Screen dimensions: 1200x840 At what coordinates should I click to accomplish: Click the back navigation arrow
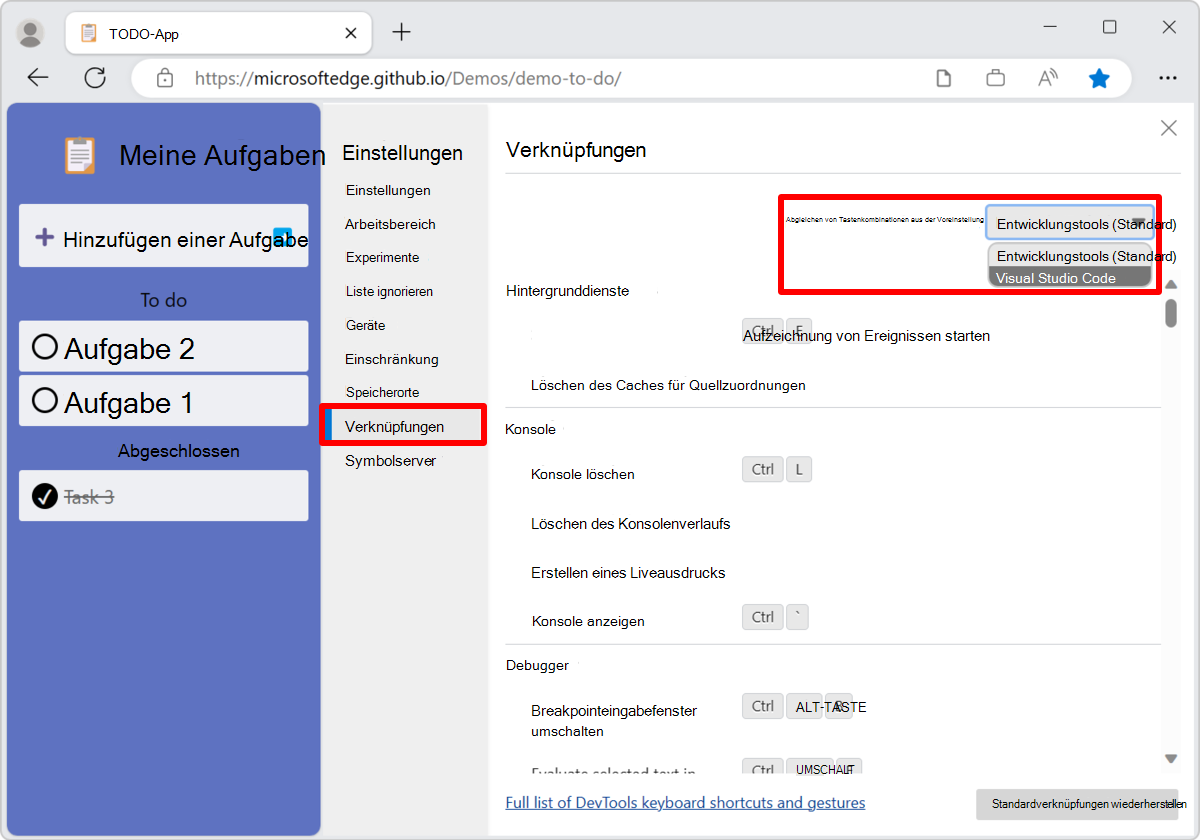(37, 77)
